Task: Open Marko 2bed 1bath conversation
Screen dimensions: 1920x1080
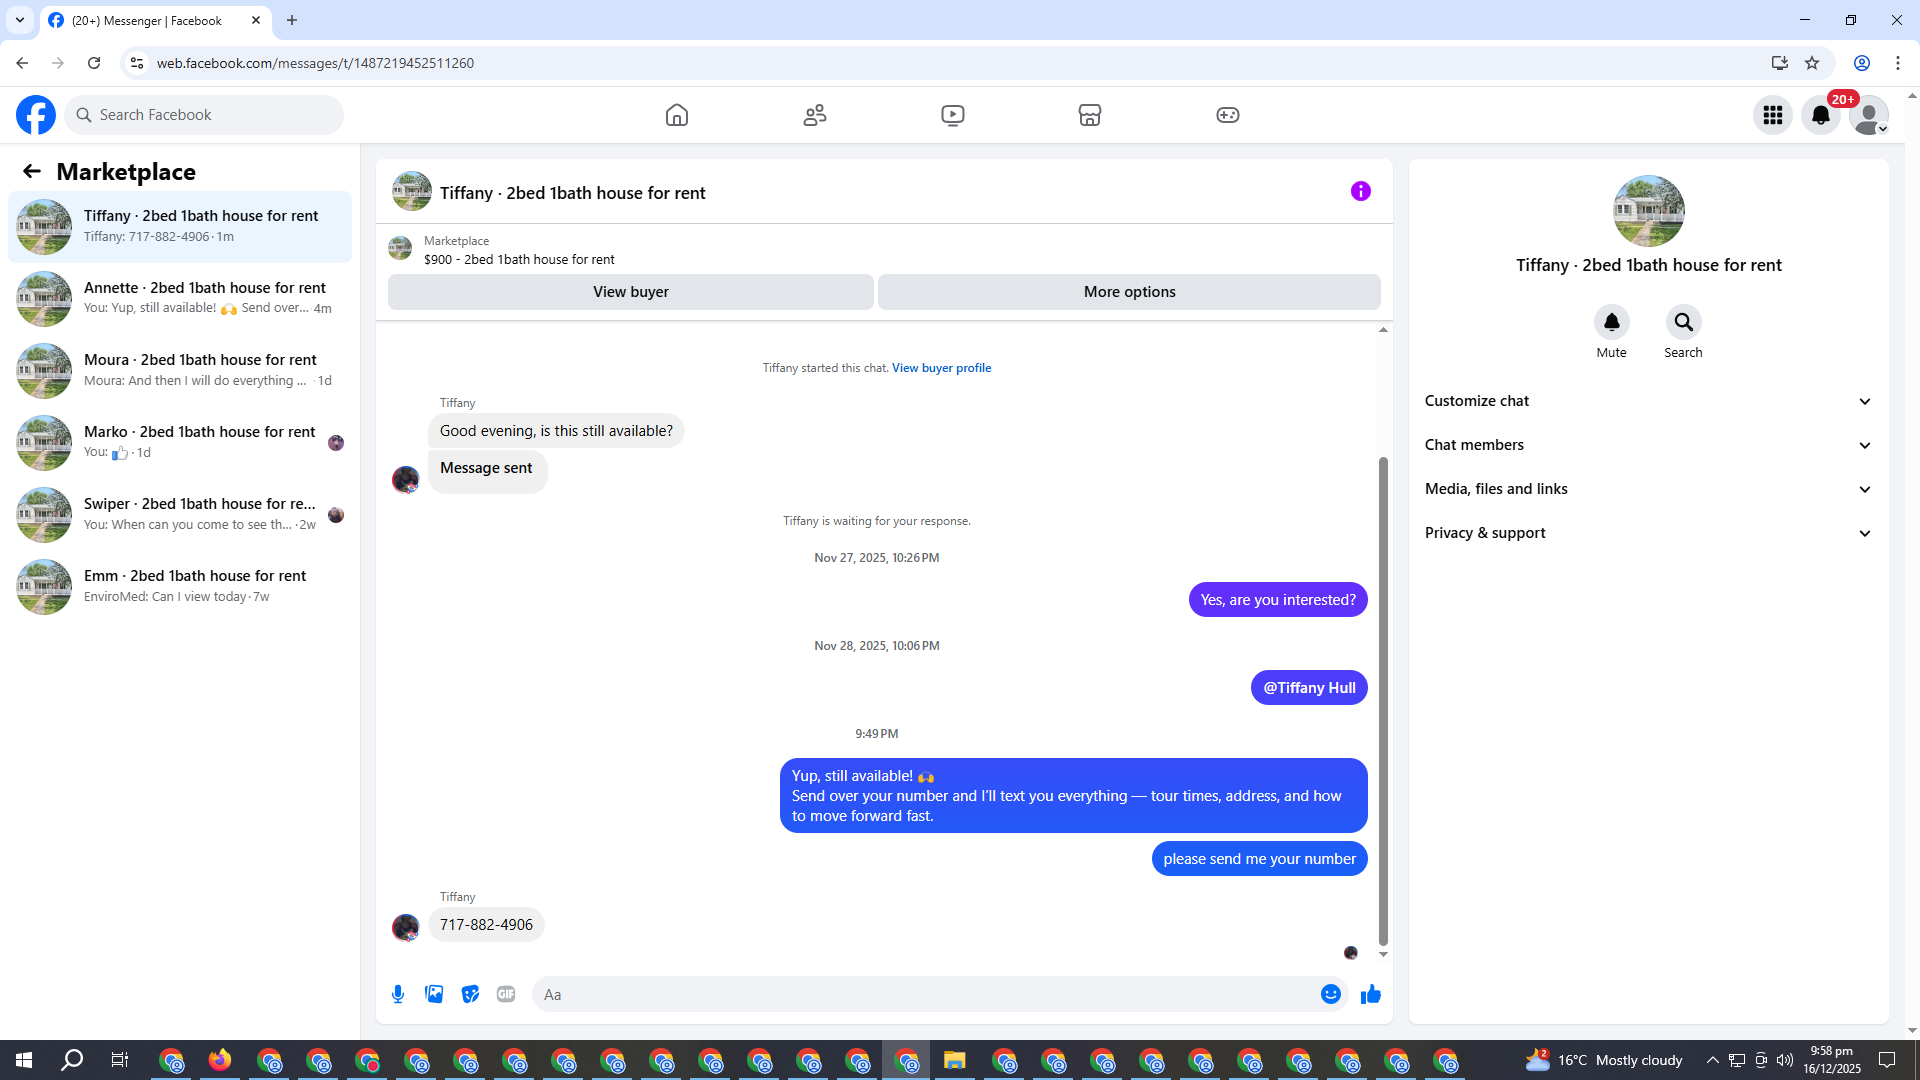Action: (180, 443)
